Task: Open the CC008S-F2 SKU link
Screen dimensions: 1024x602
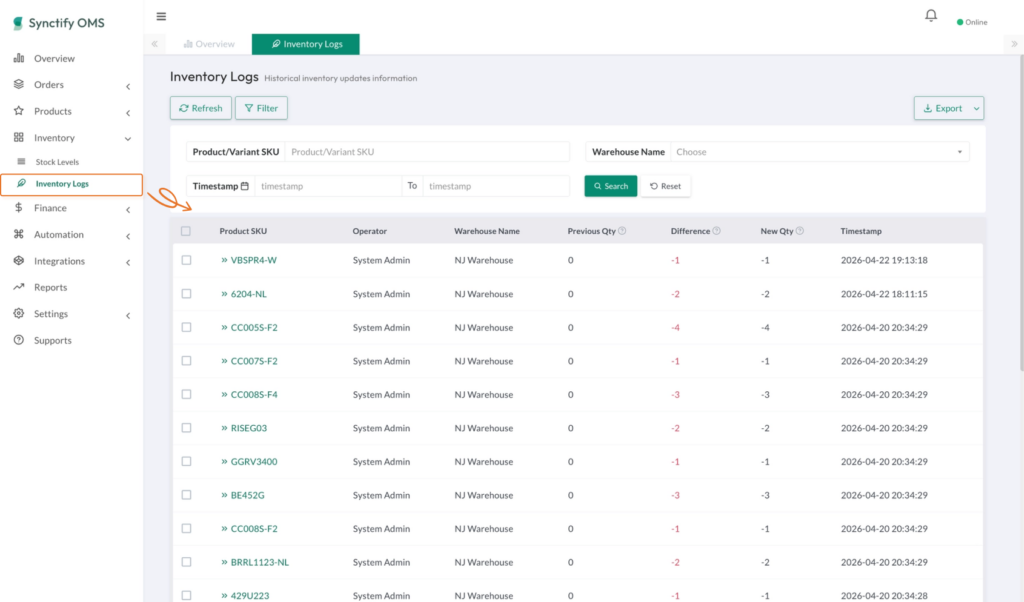Action: click(254, 528)
